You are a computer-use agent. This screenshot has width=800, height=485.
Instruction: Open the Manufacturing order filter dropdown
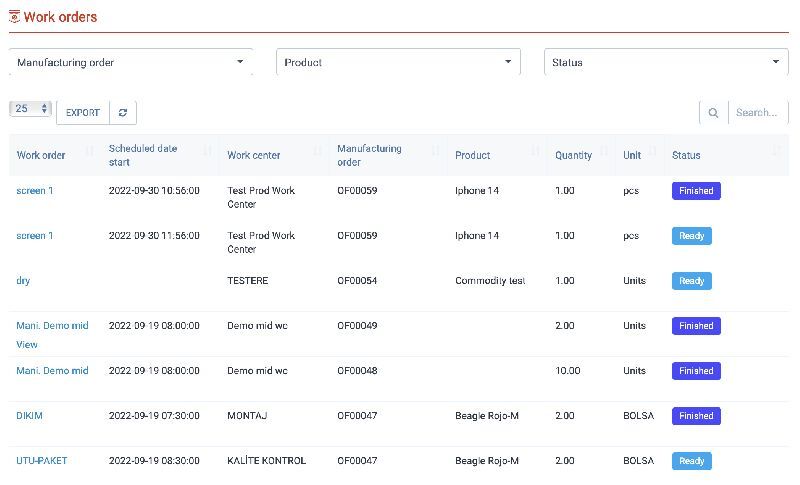pyautogui.click(x=130, y=62)
